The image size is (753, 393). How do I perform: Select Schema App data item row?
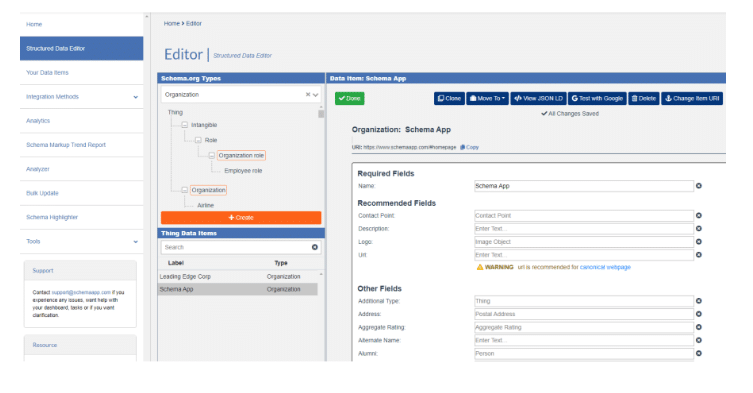[238, 289]
